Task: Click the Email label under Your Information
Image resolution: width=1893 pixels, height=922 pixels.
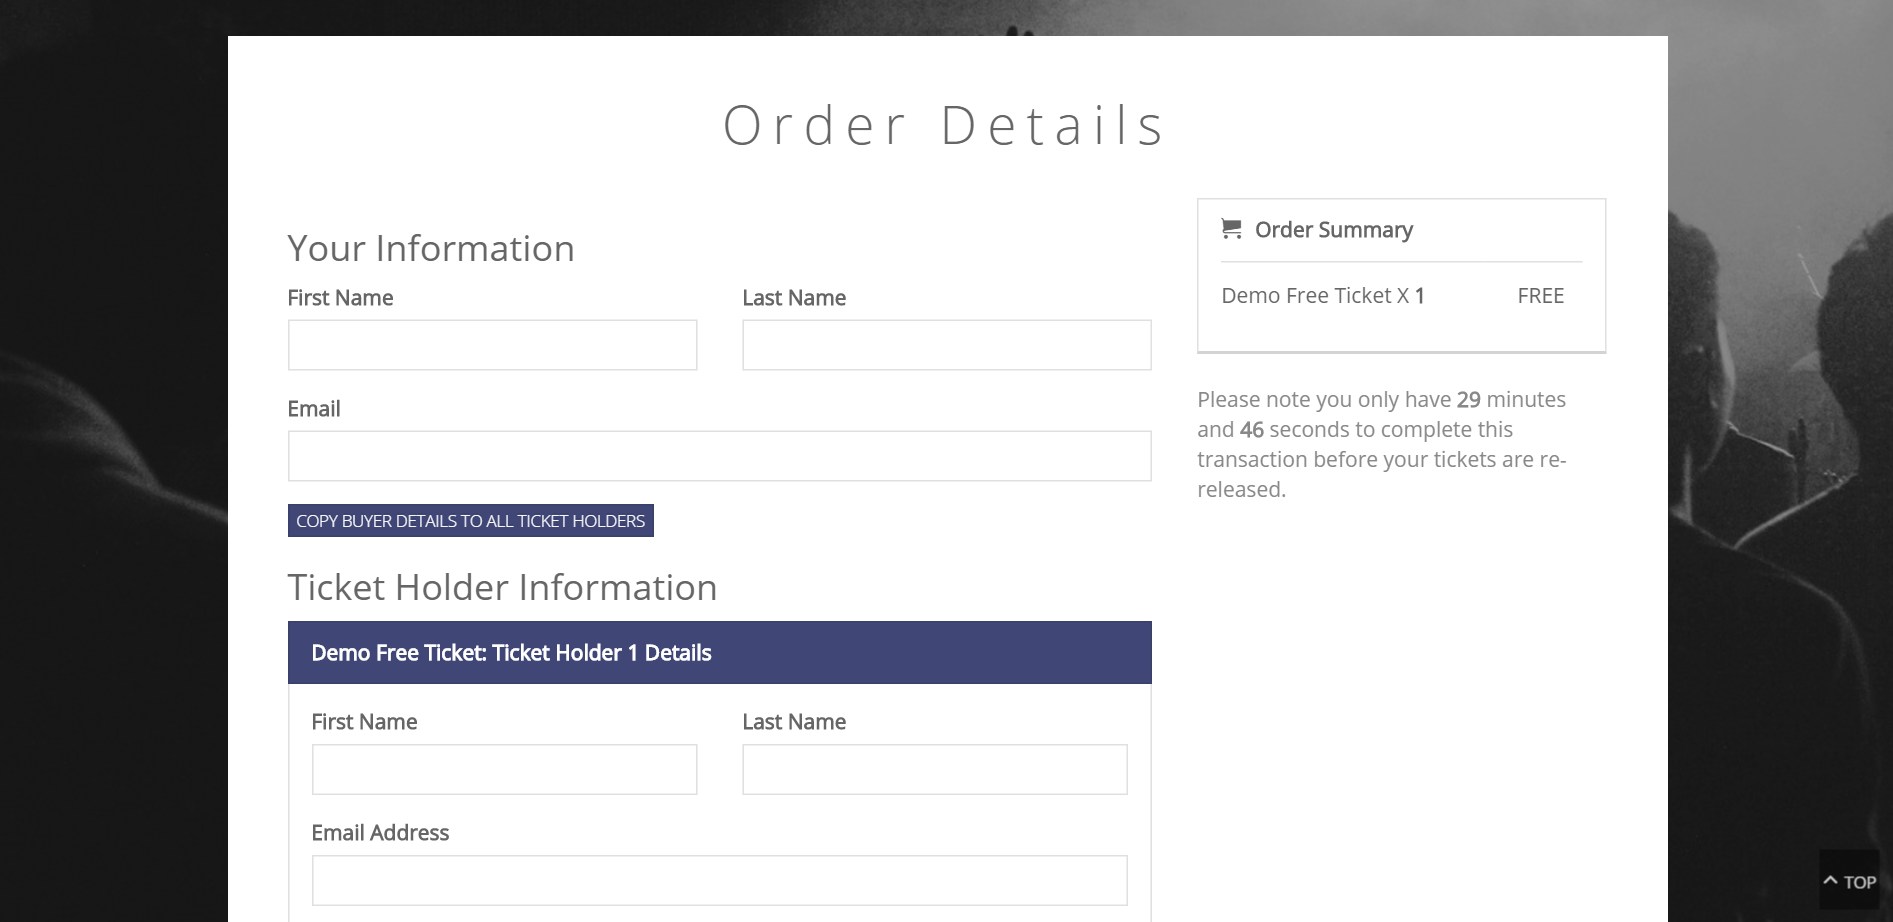Action: click(314, 409)
